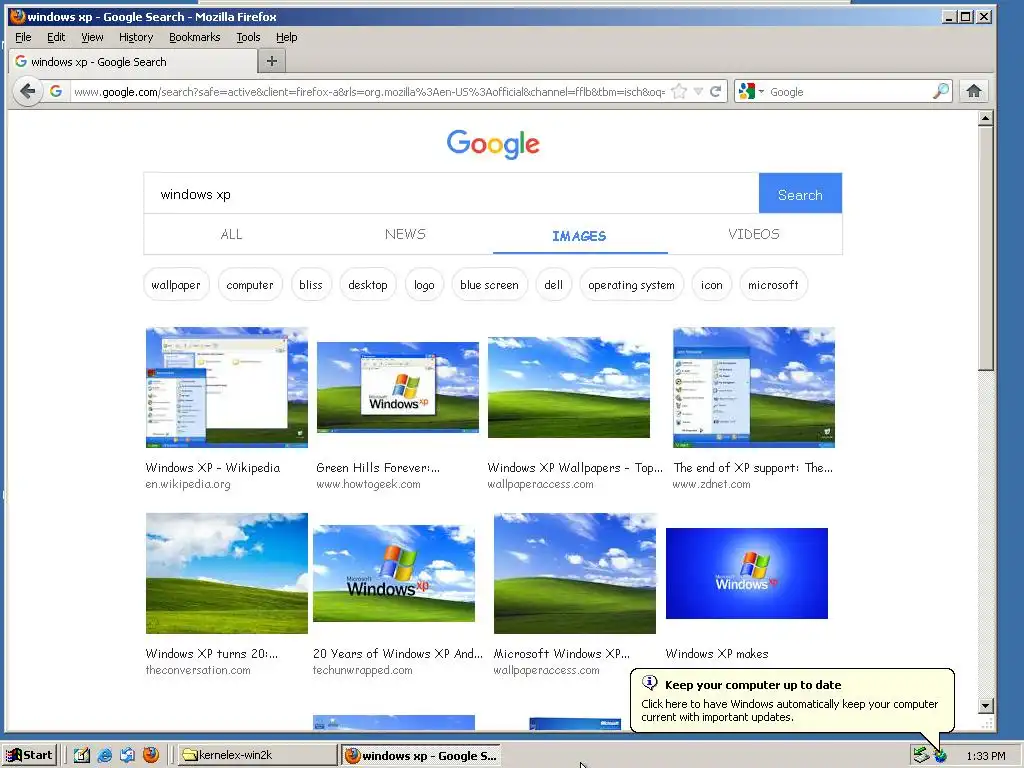Select the IMAGES results tab
1024x768 pixels.
tap(579, 236)
